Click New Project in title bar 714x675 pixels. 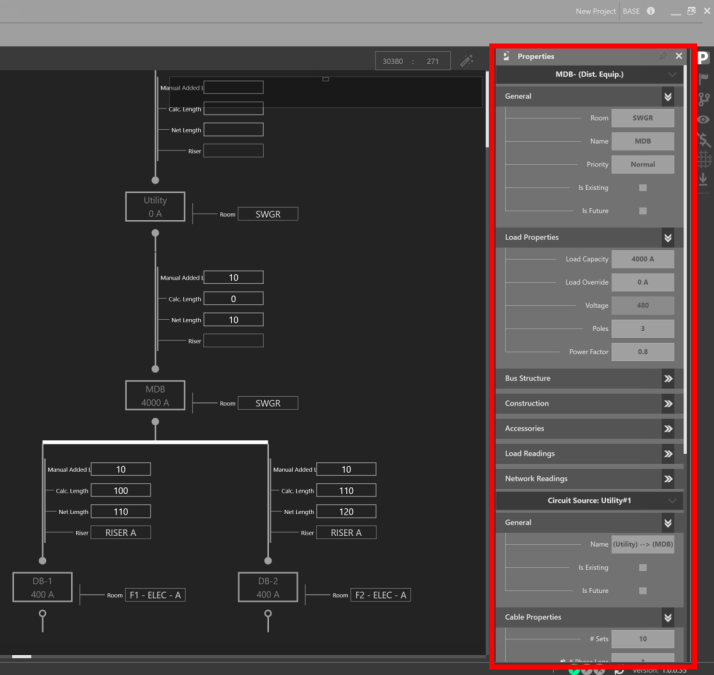595,11
